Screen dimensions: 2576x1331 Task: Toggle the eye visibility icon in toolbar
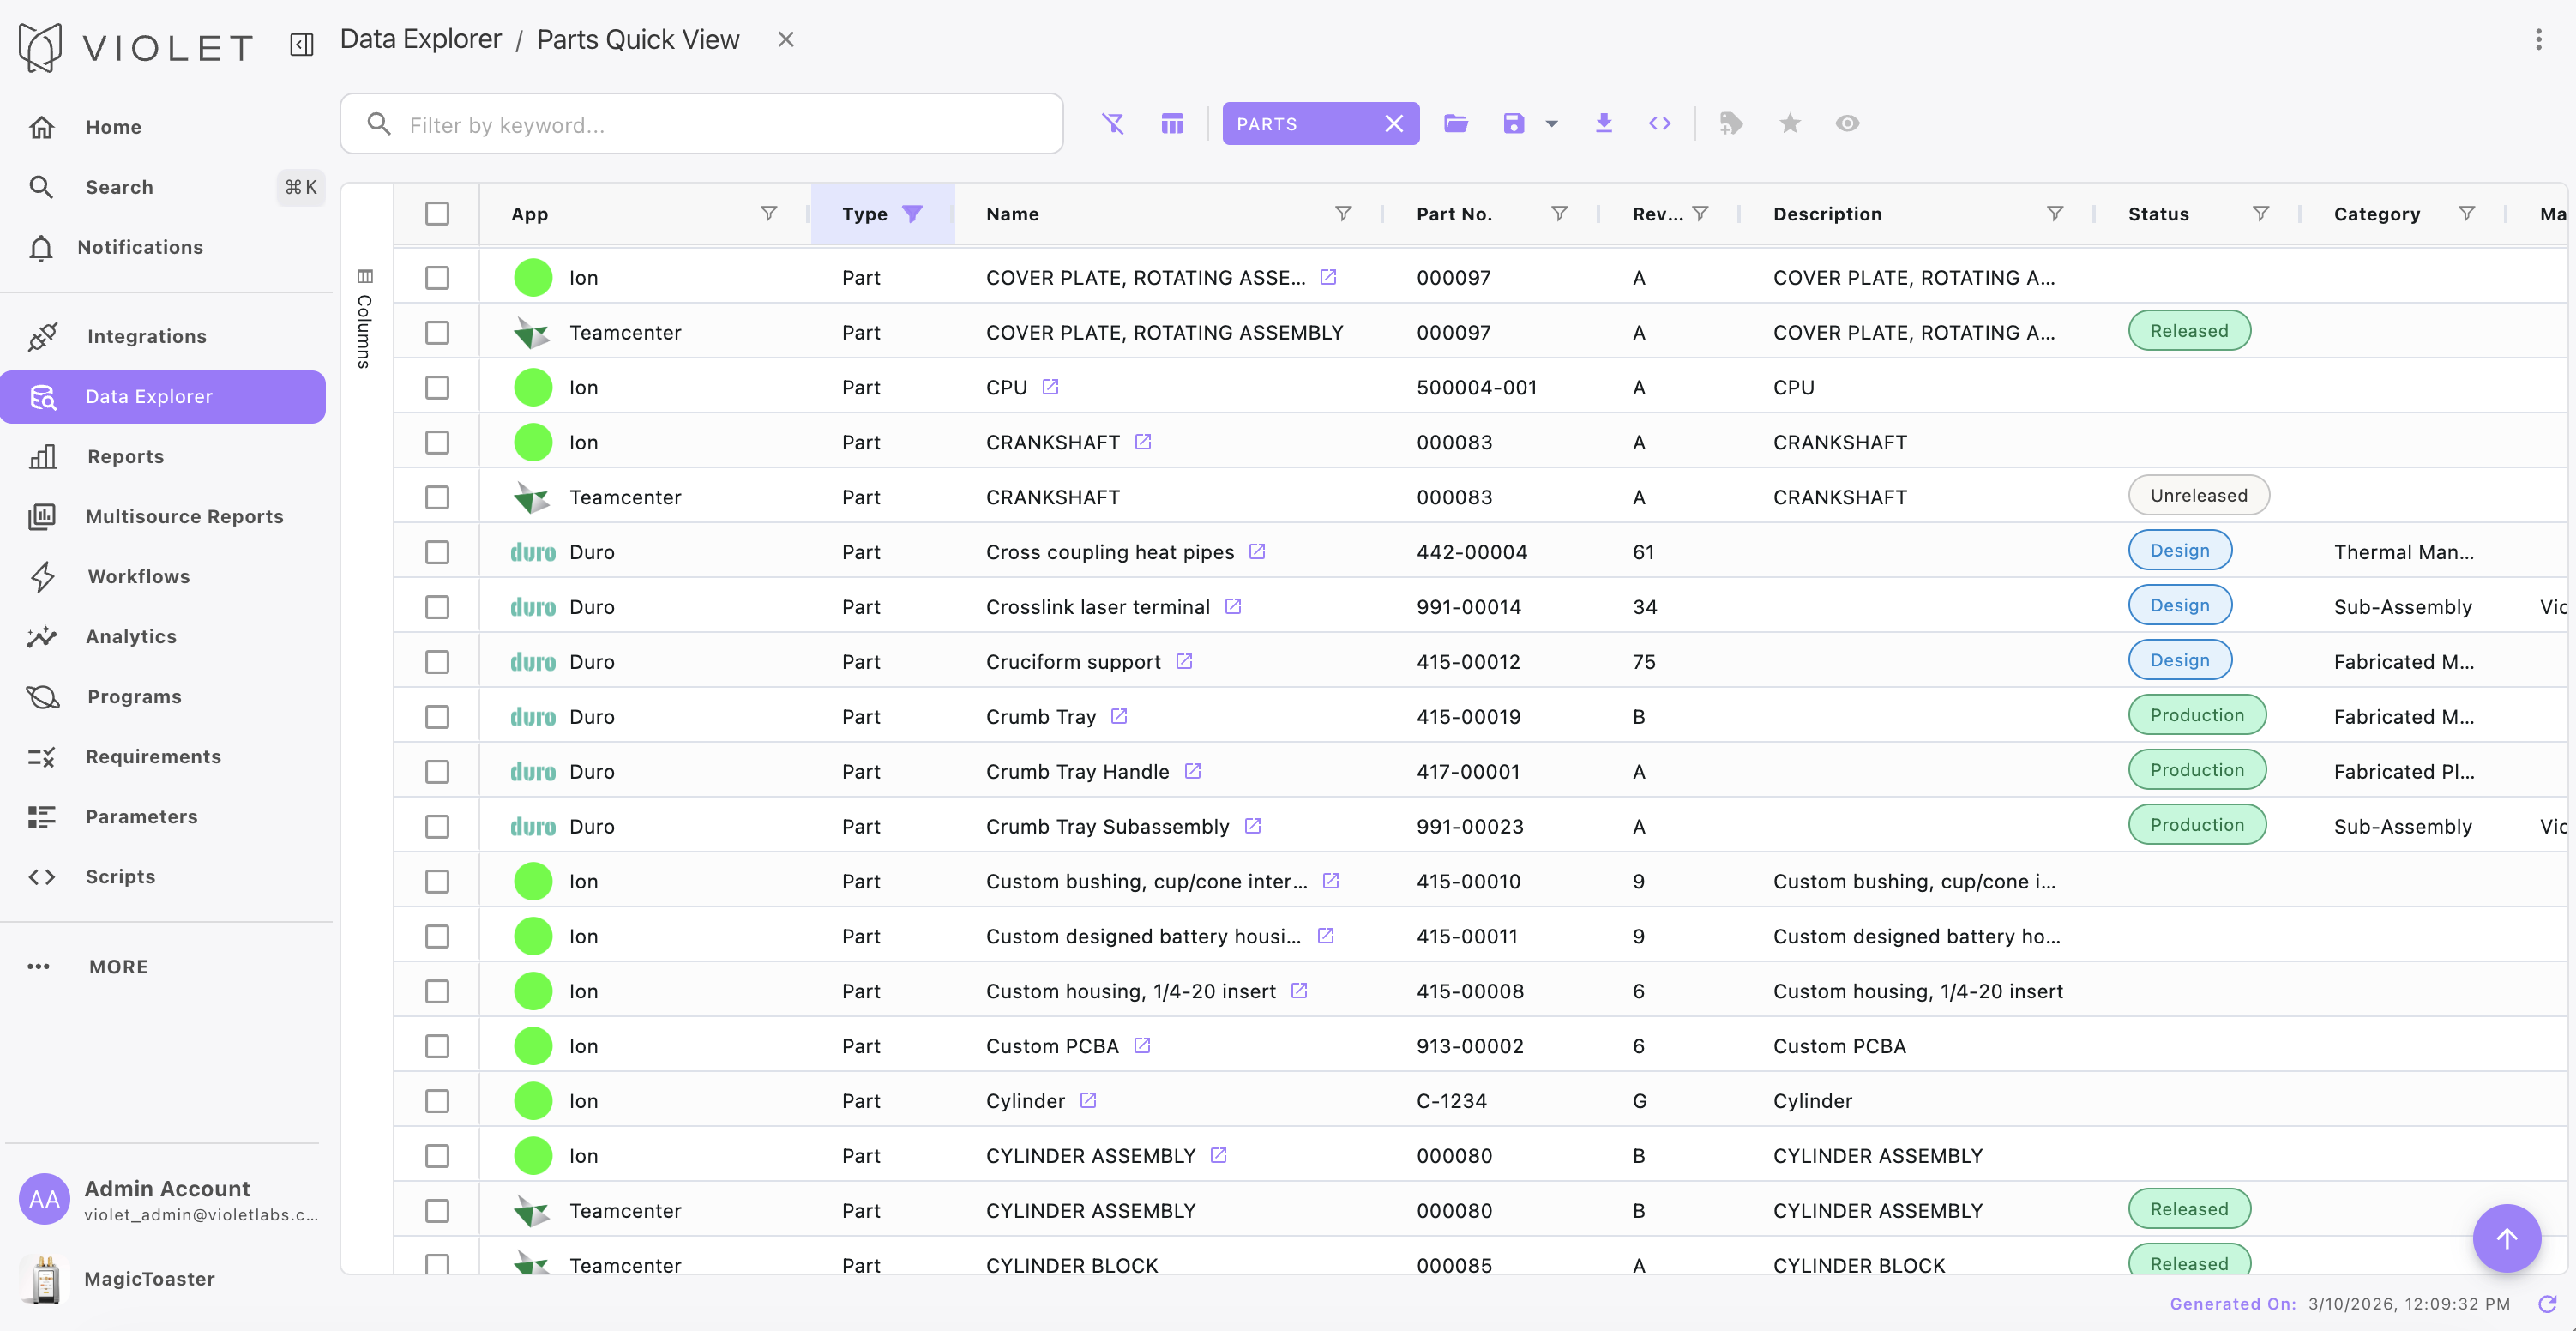[1846, 124]
